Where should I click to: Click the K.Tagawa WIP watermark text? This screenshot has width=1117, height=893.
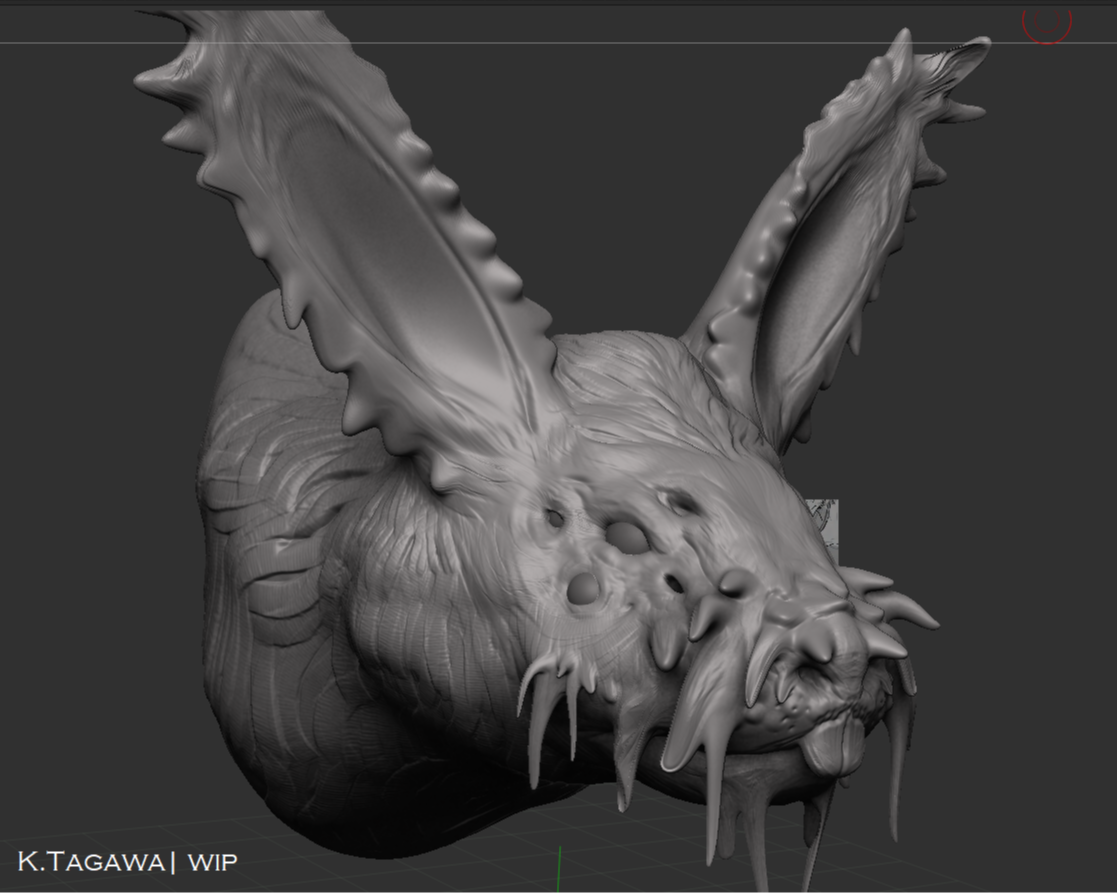coord(127,860)
